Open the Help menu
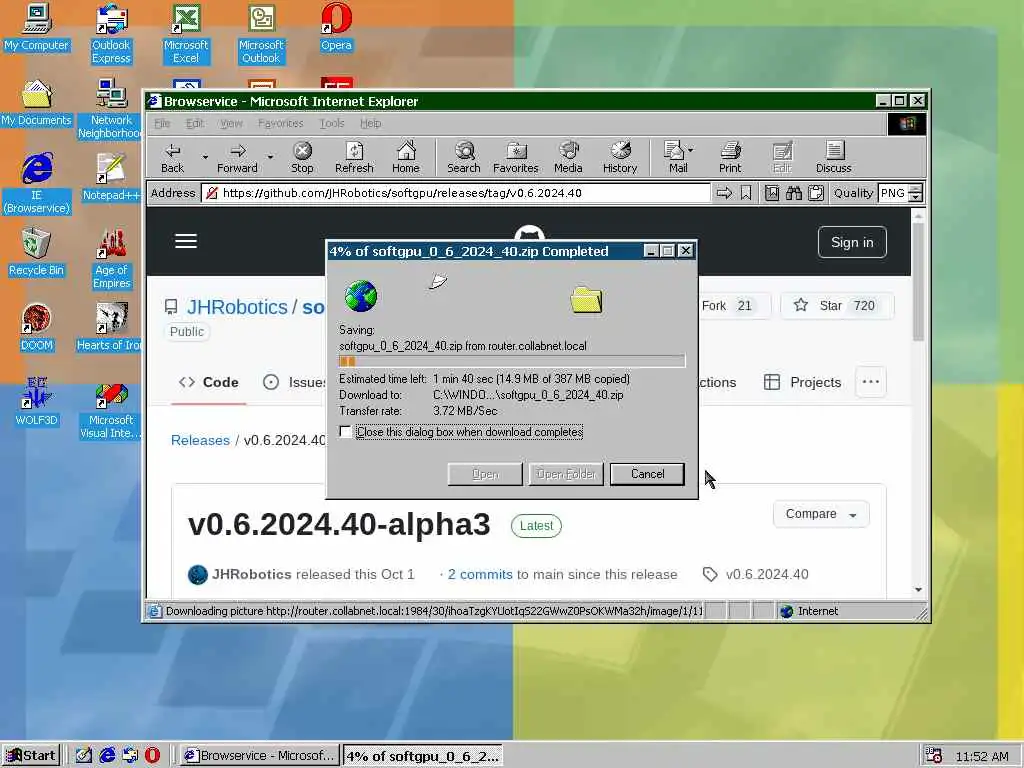This screenshot has height=768, width=1024. click(x=370, y=123)
